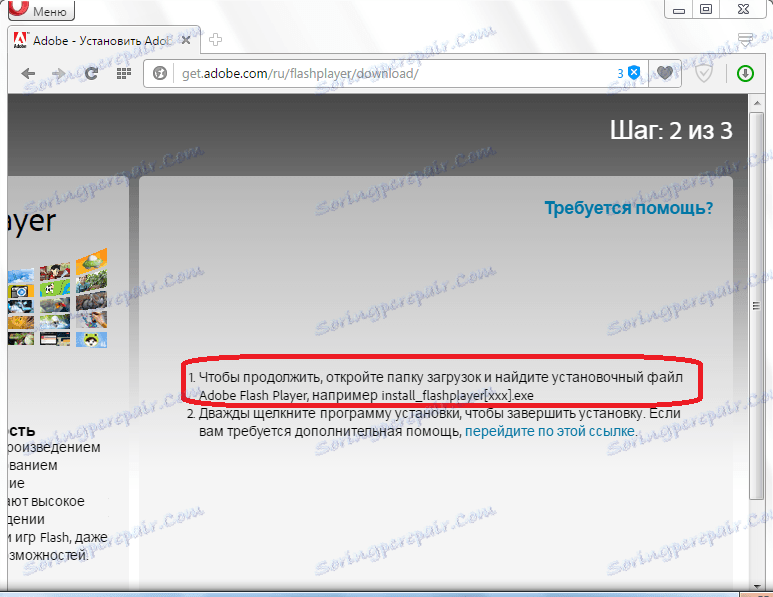773x597 pixels.
Task: Open the tab menu icon at top right
Action: [x=746, y=39]
